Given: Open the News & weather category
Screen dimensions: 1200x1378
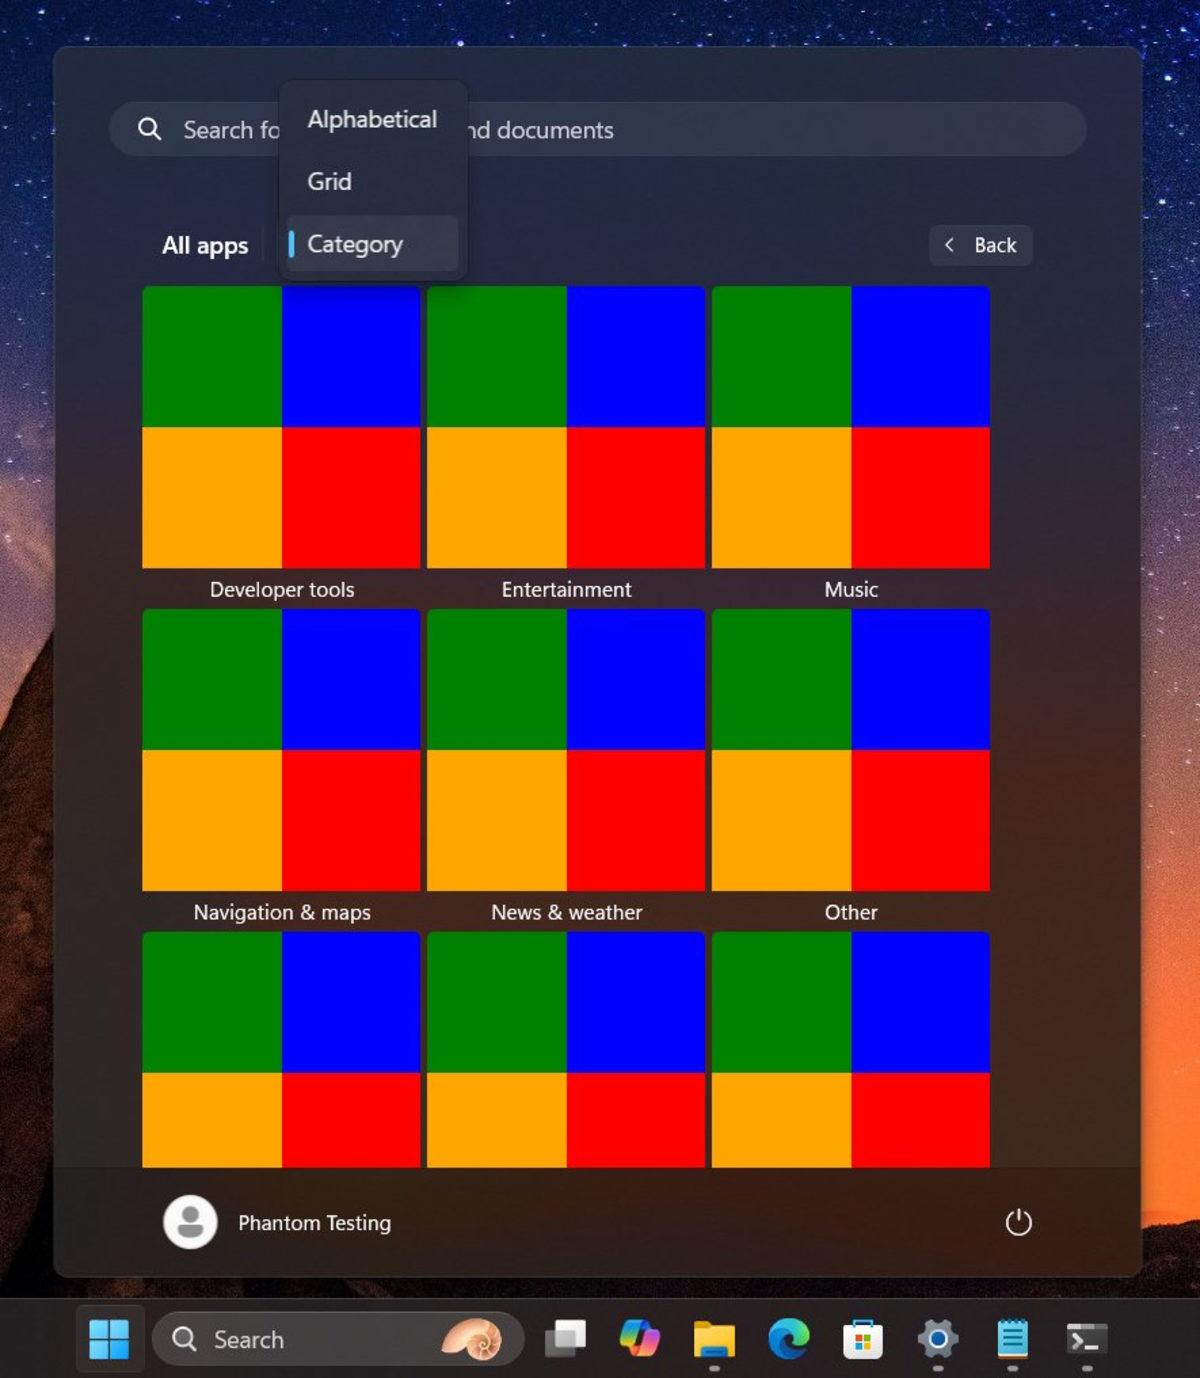Looking at the screenshot, I should tap(566, 748).
